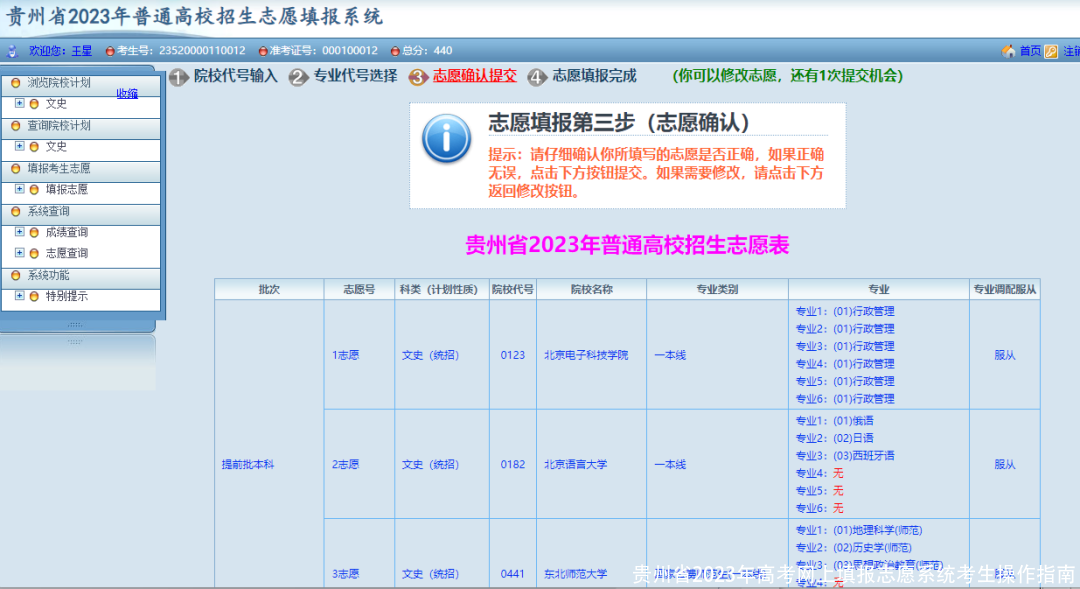Click the orange sphere icon beside 填报志愿

(34, 188)
